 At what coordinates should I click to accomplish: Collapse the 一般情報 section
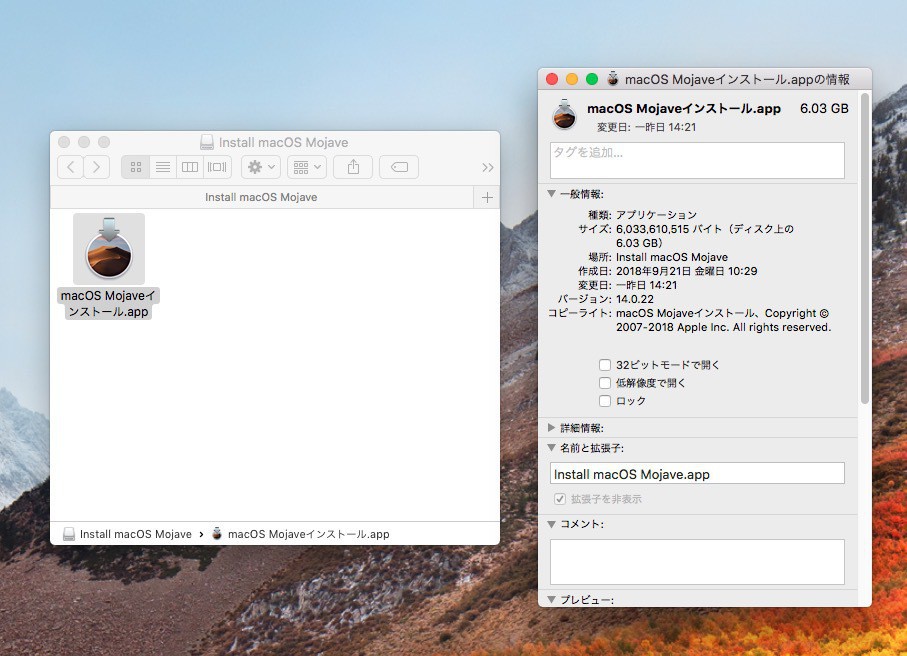tap(551, 194)
